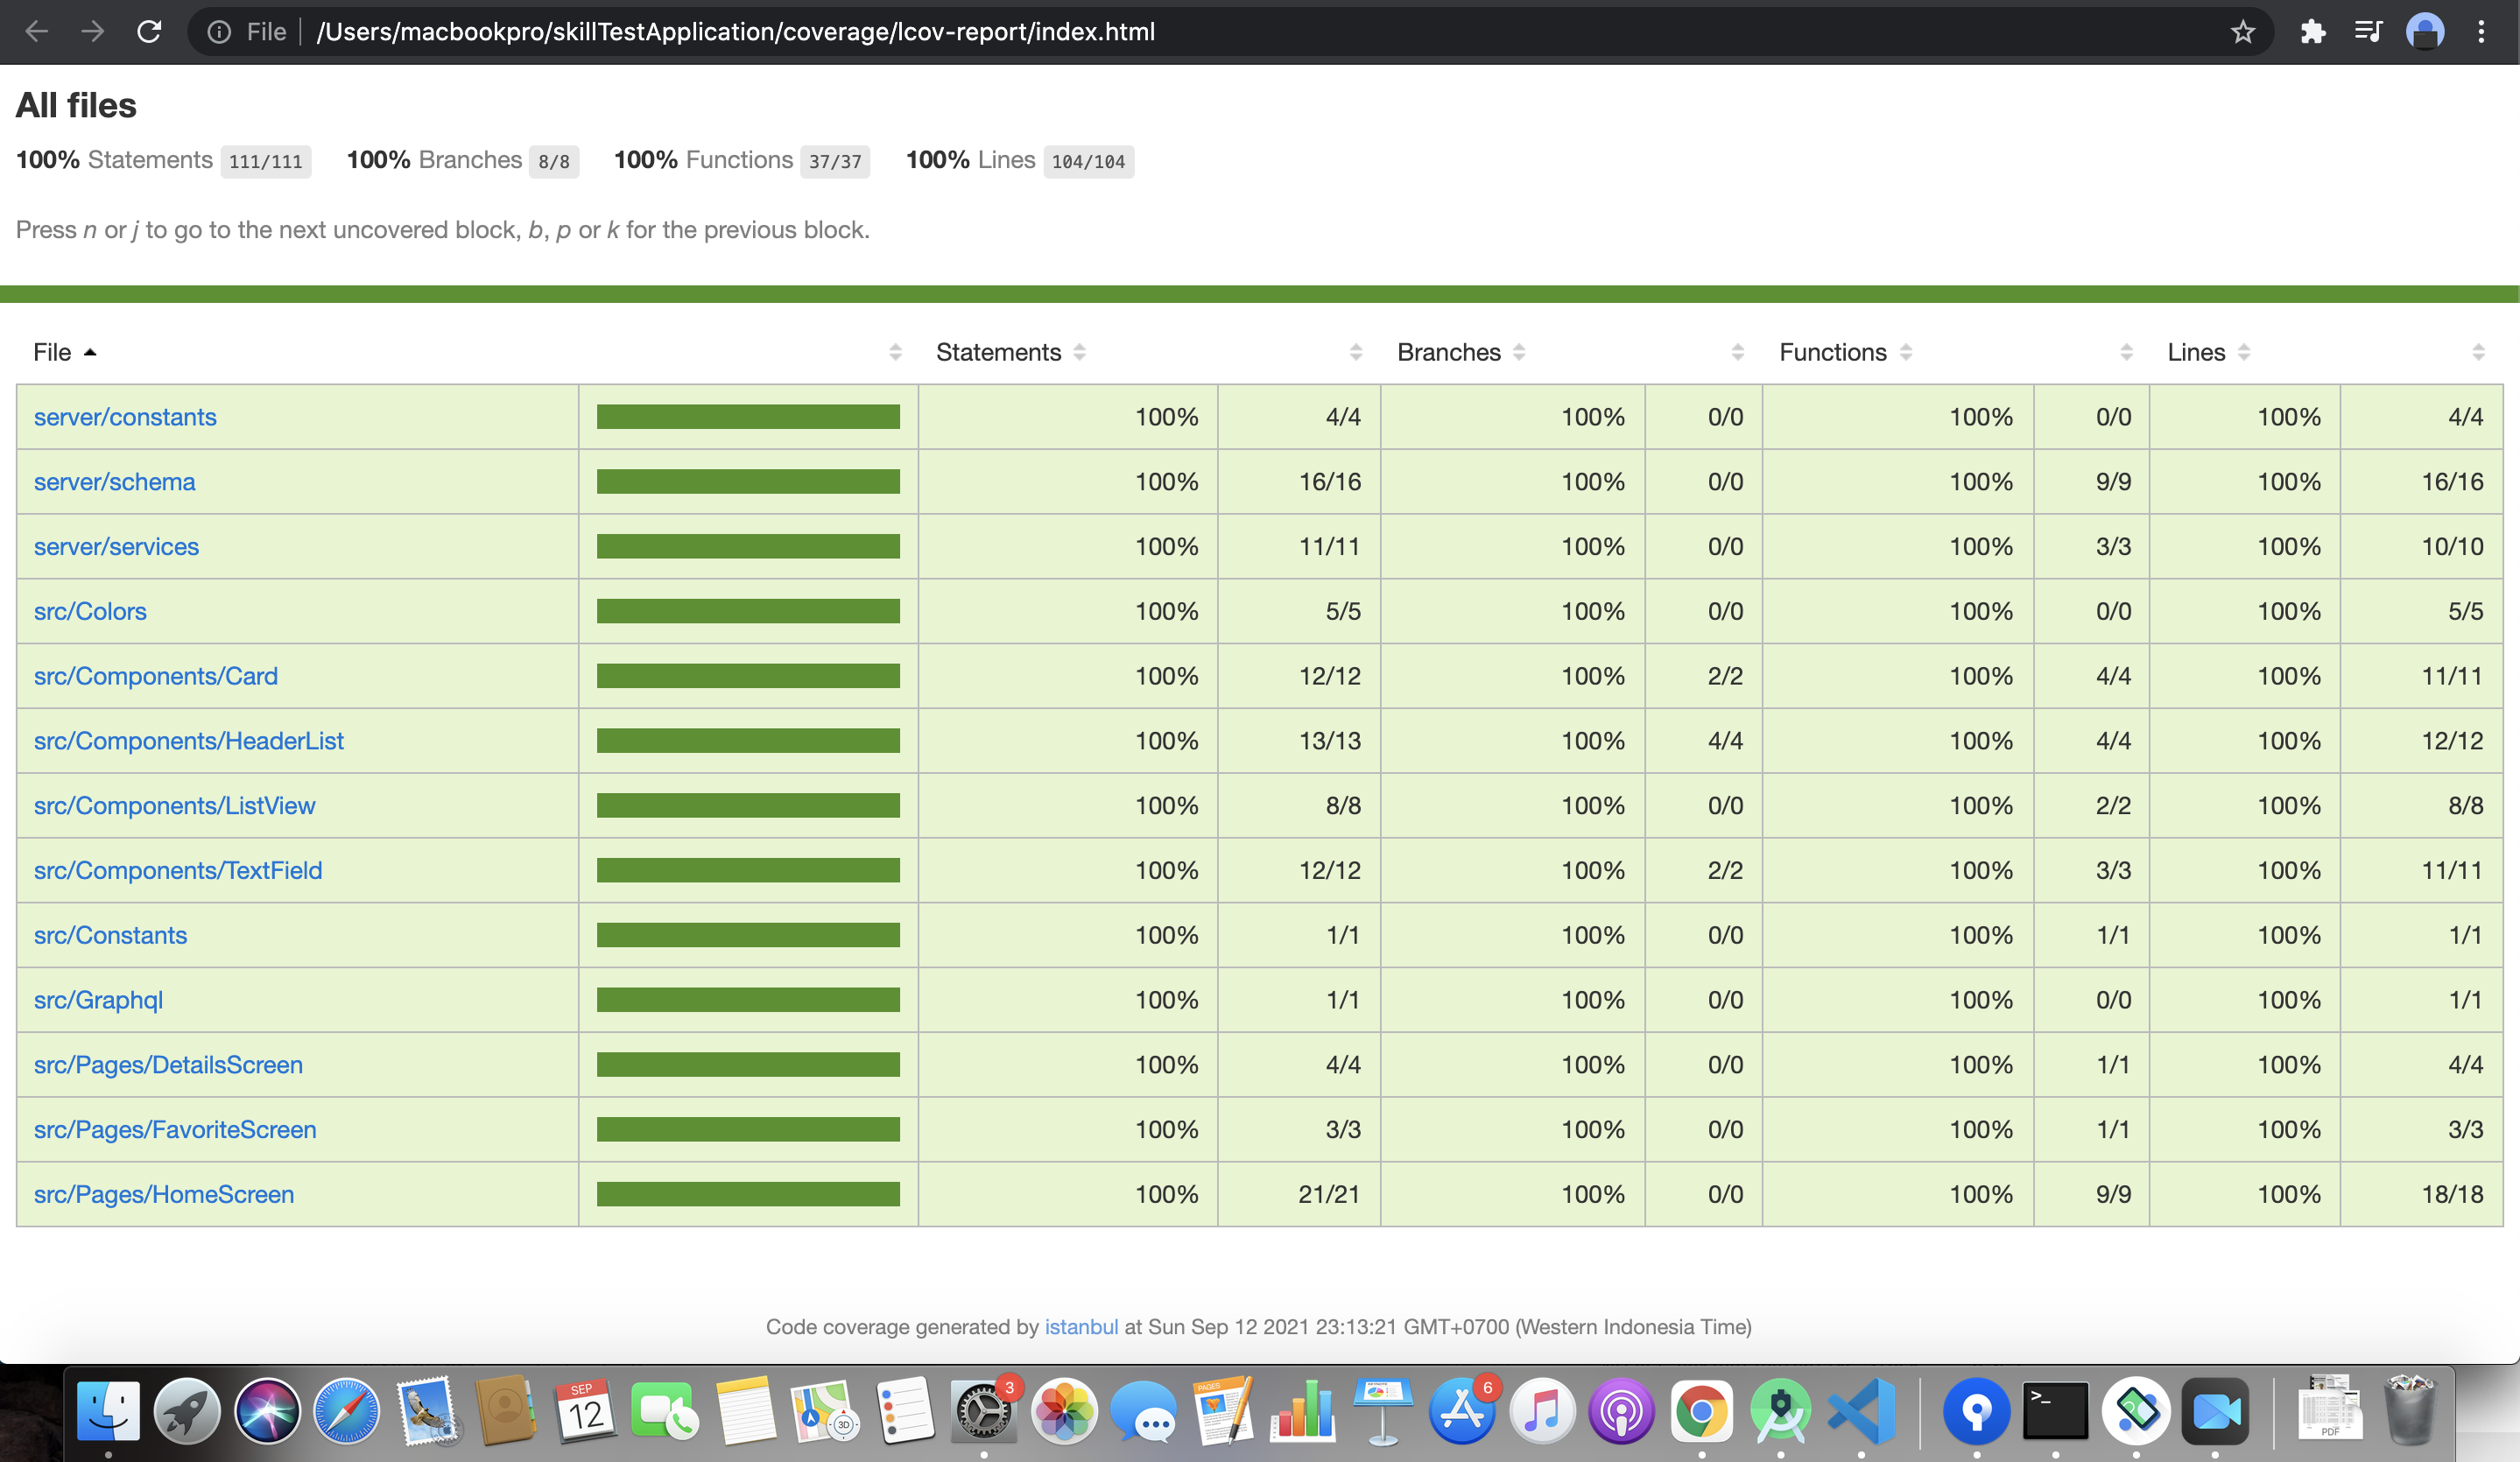
Task: Open src/Pages/HomeScreen coverage link
Action: tap(164, 1194)
